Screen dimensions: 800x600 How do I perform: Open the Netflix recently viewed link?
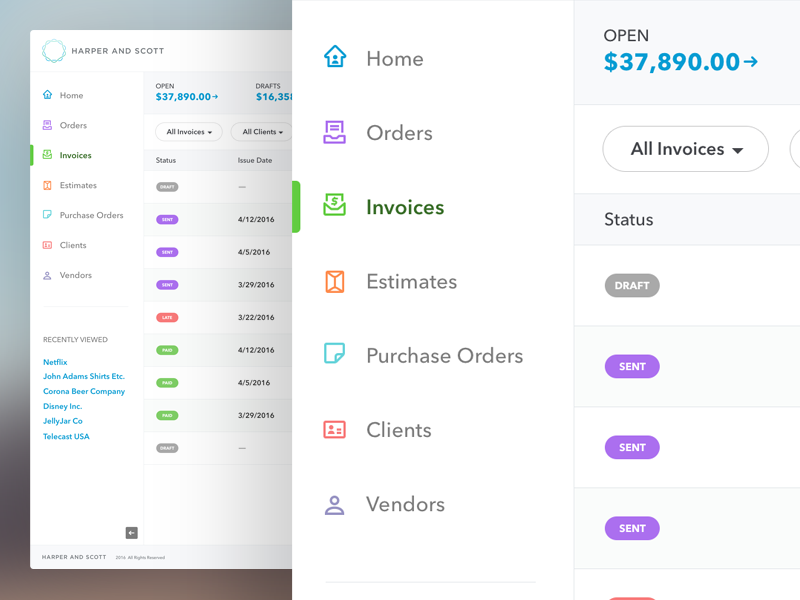click(55, 362)
